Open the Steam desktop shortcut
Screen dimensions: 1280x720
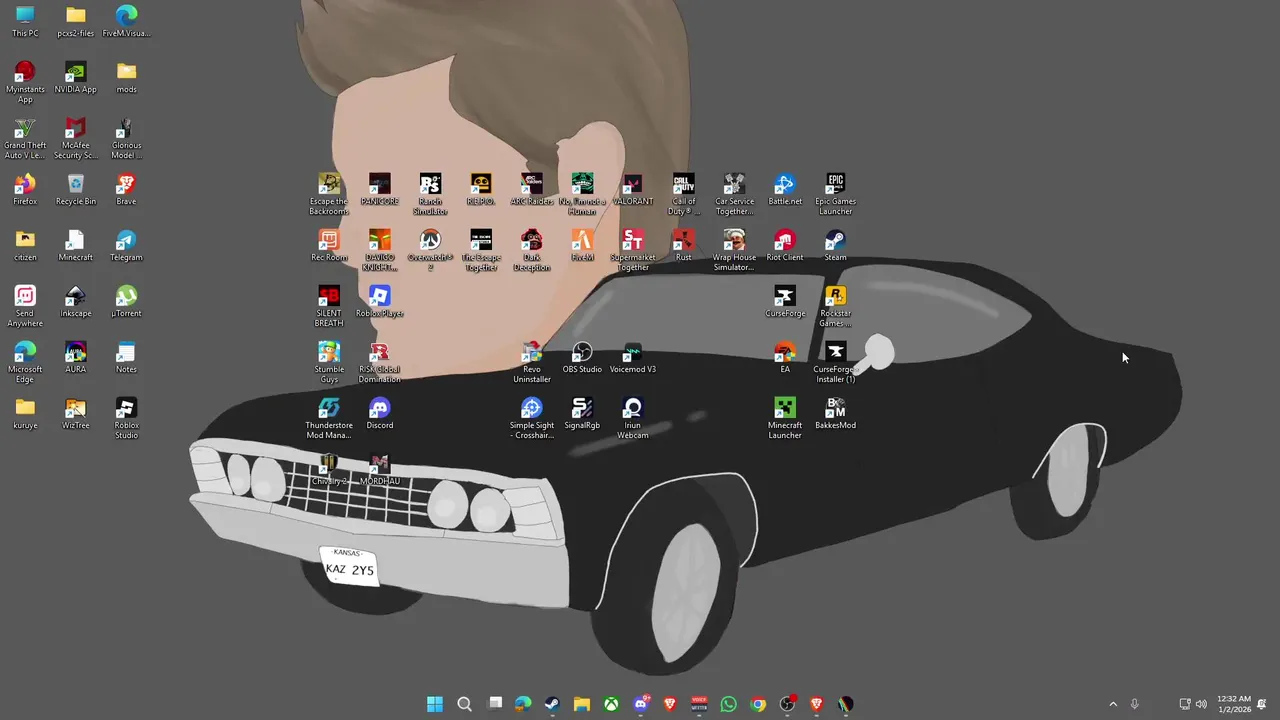click(835, 245)
